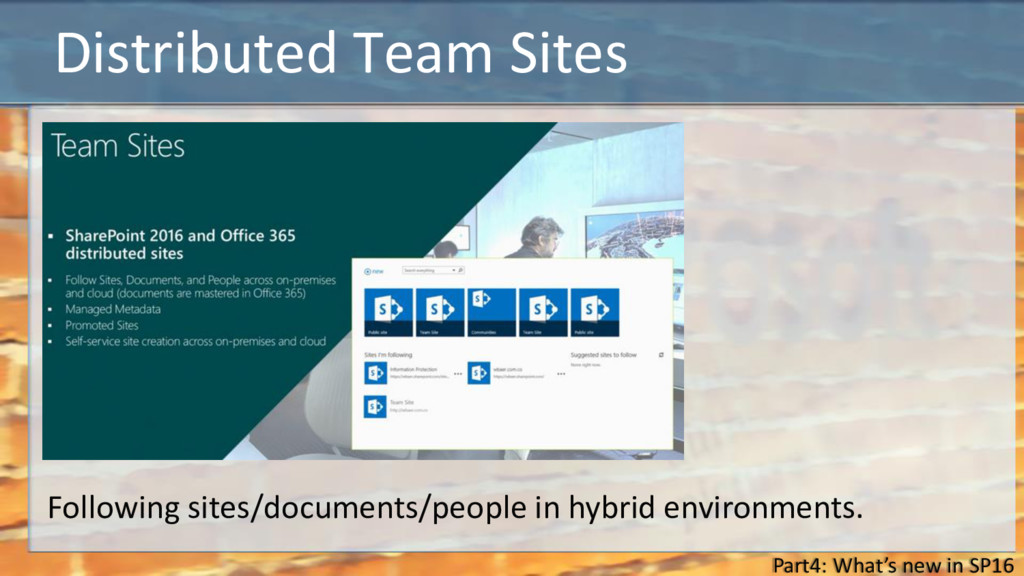Open the 'Information Protection' followed site link
The image size is (1024, 576).
[x=413, y=370]
